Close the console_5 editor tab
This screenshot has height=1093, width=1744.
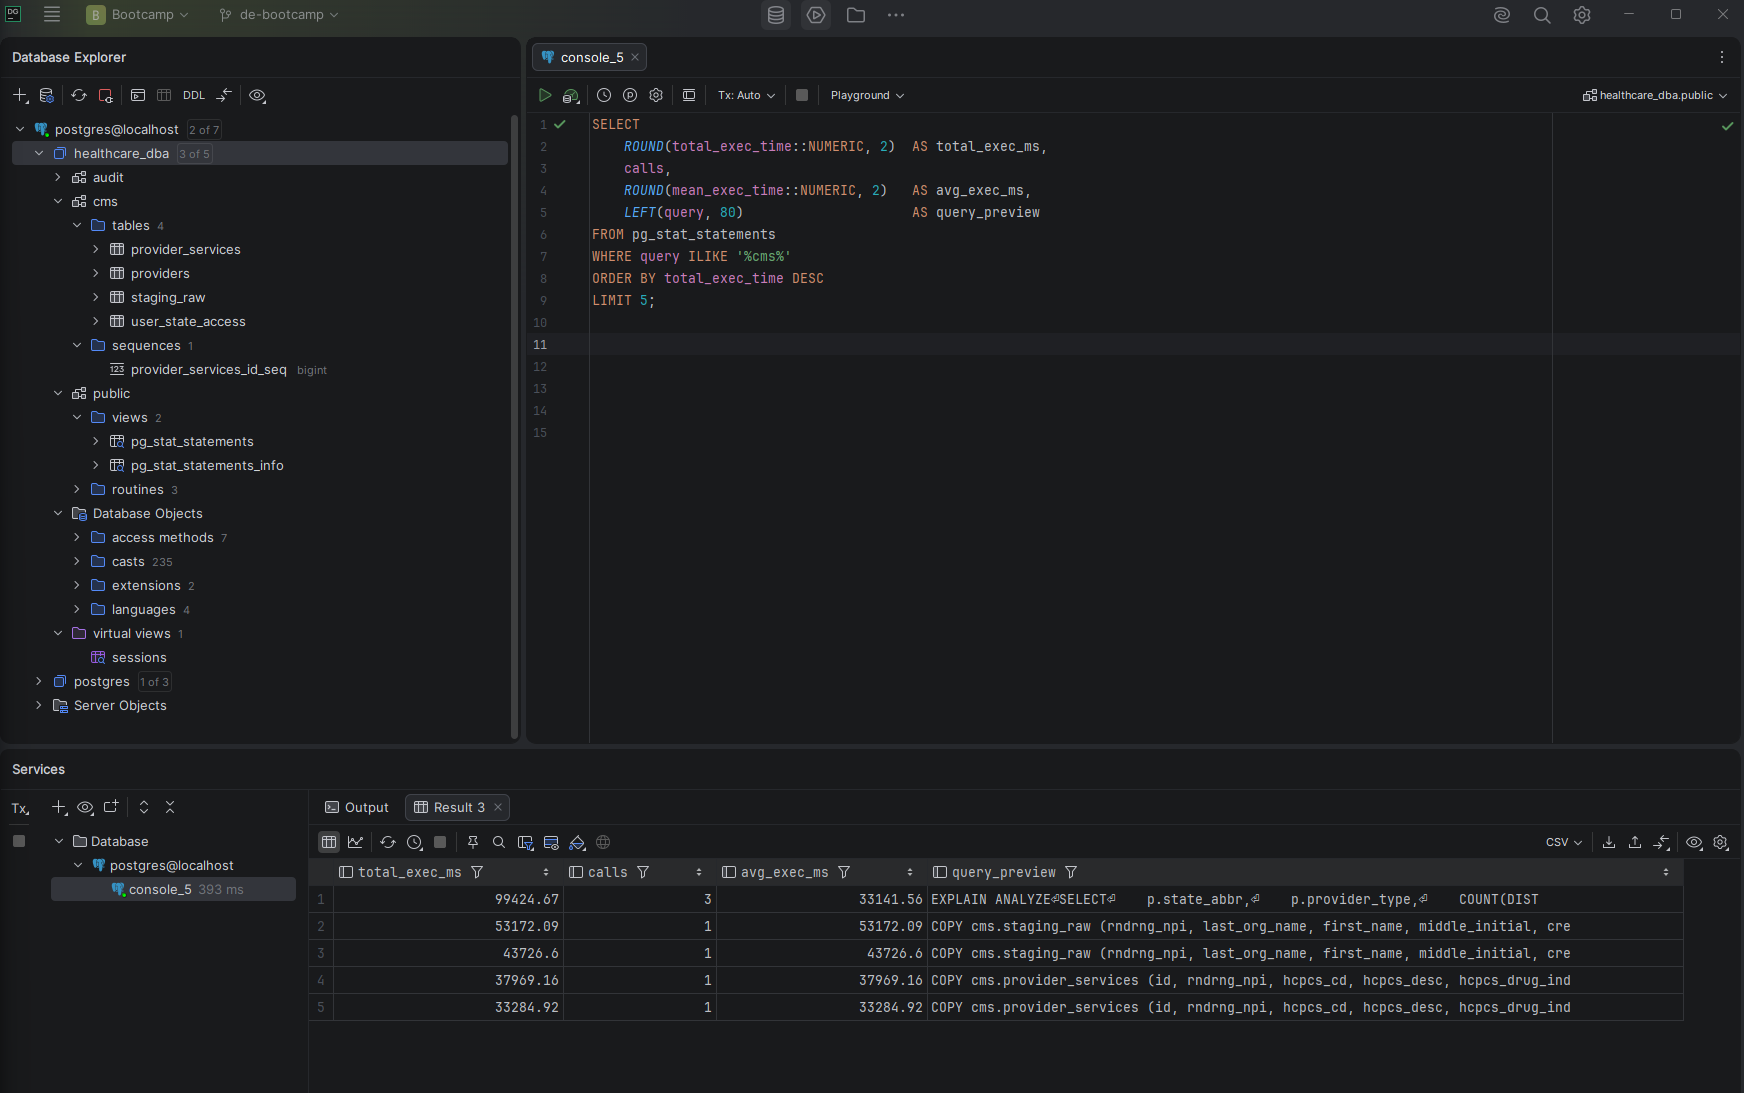pos(635,57)
